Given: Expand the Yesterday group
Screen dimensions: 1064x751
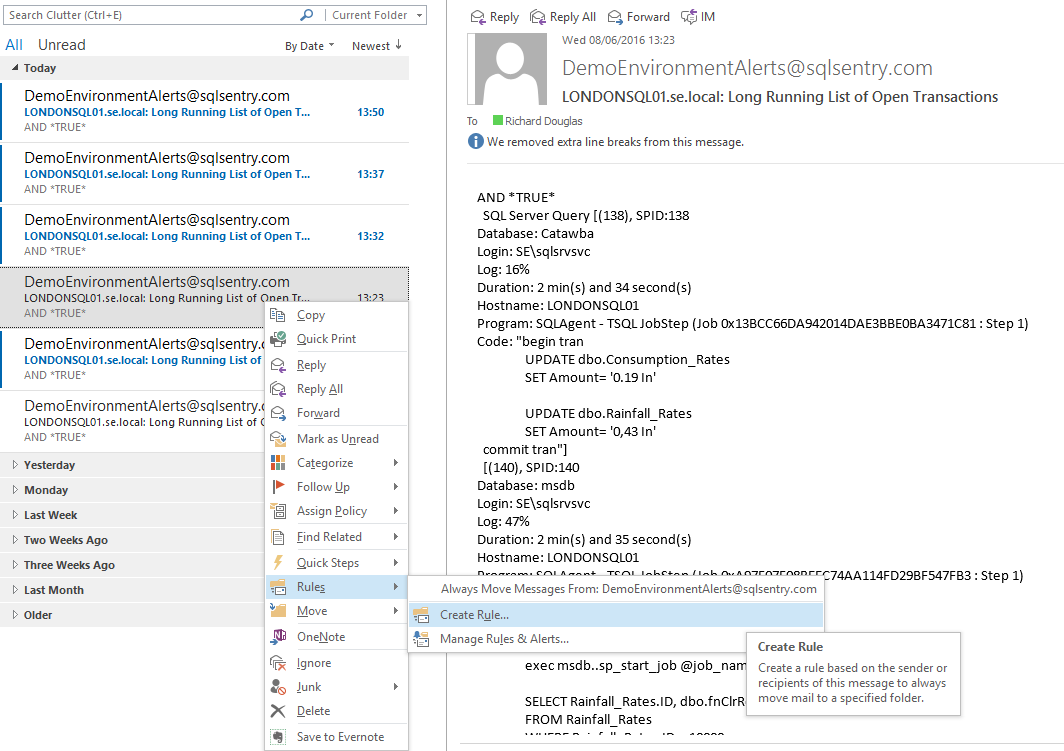Looking at the screenshot, I should (15, 465).
